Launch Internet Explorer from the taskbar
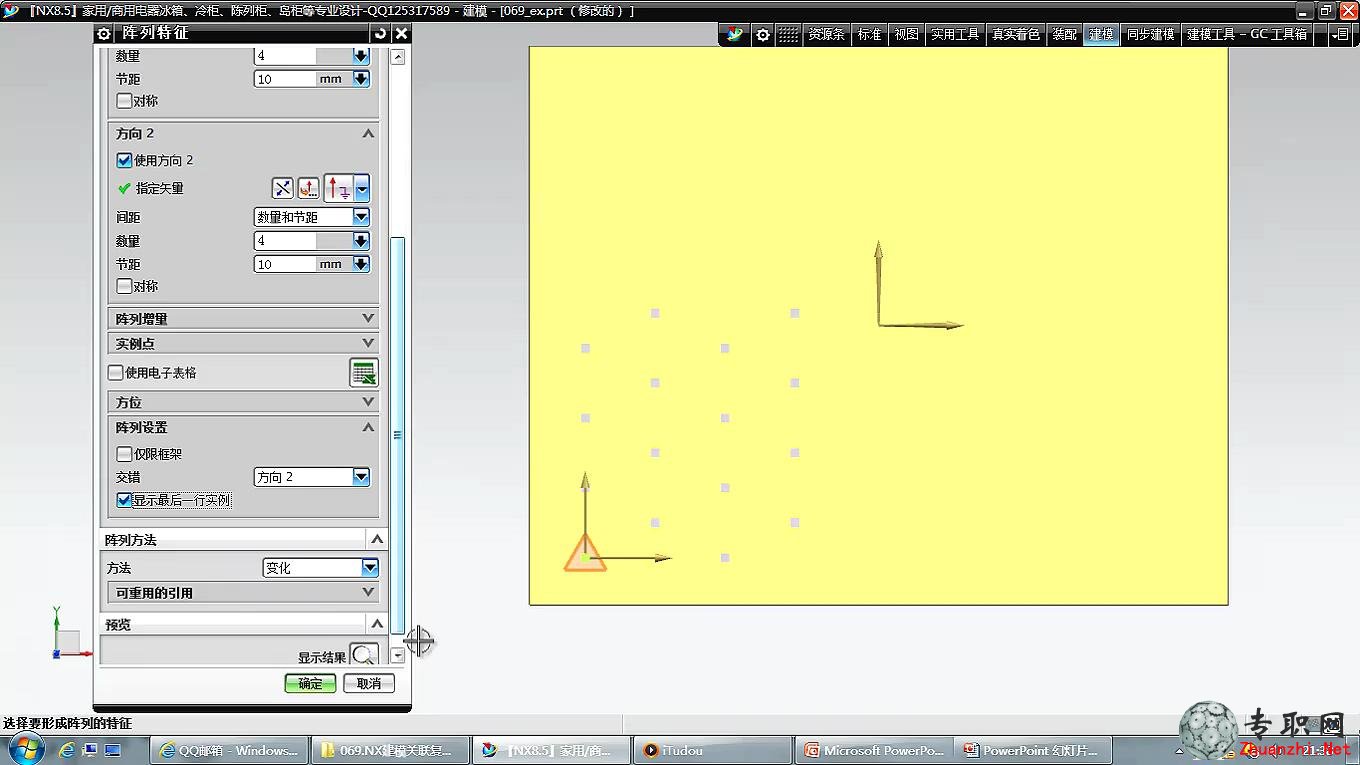Image resolution: width=1360 pixels, height=765 pixels. point(67,750)
